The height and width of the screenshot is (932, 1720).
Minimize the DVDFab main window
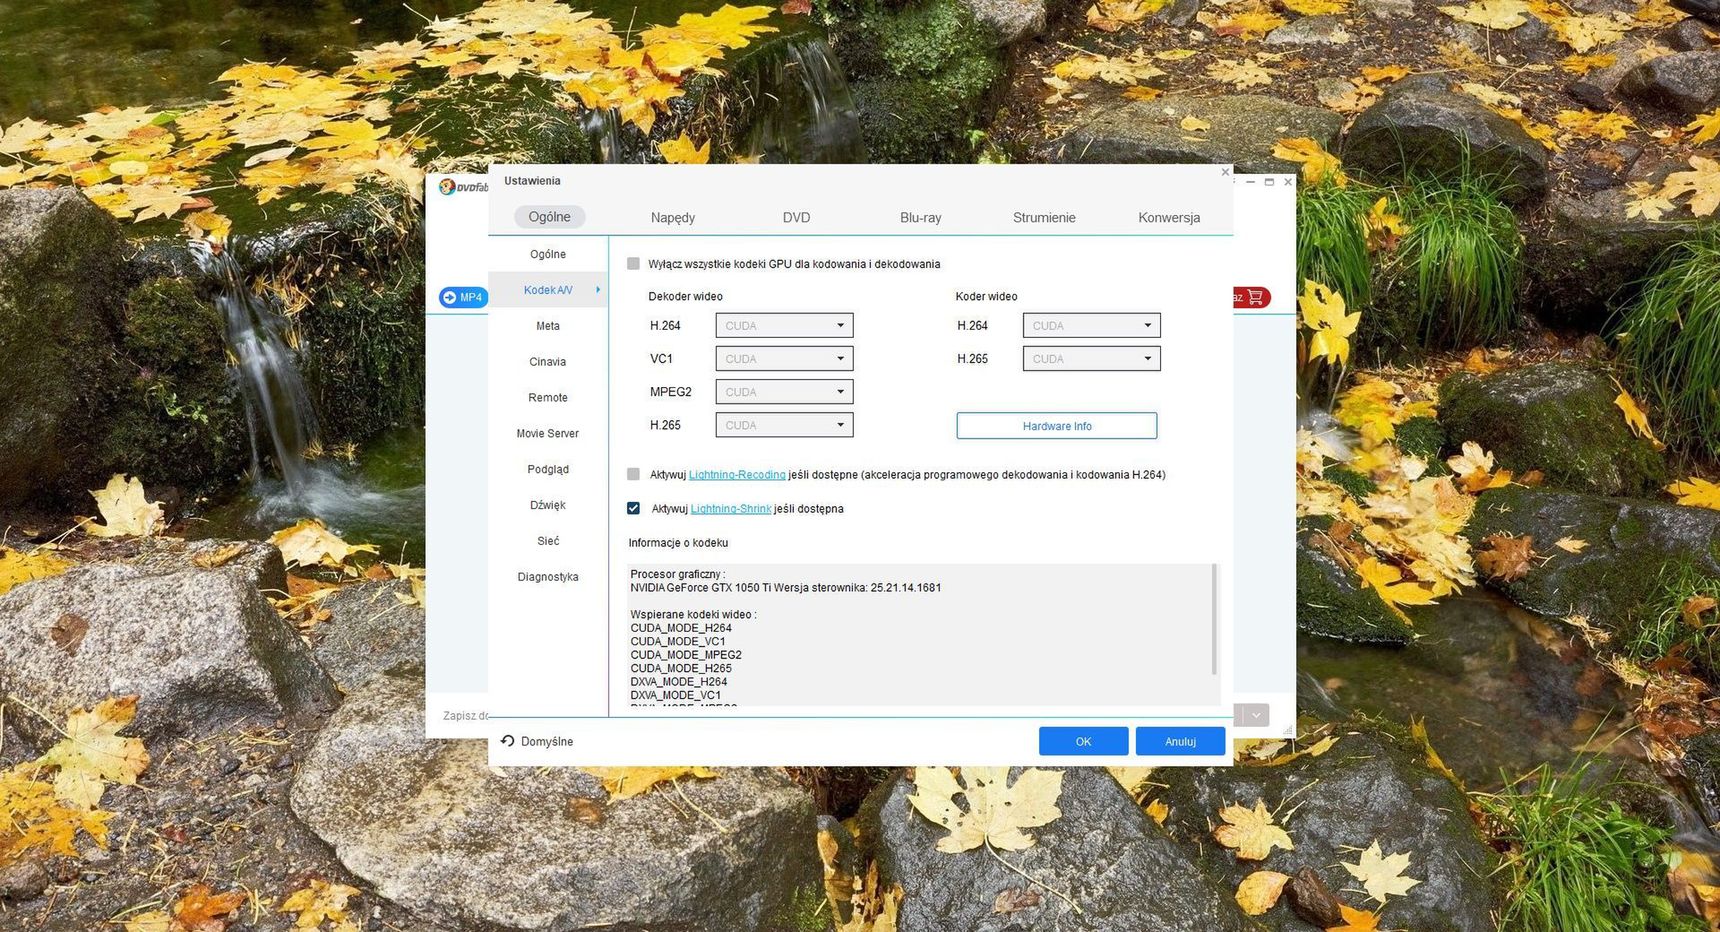1250,182
